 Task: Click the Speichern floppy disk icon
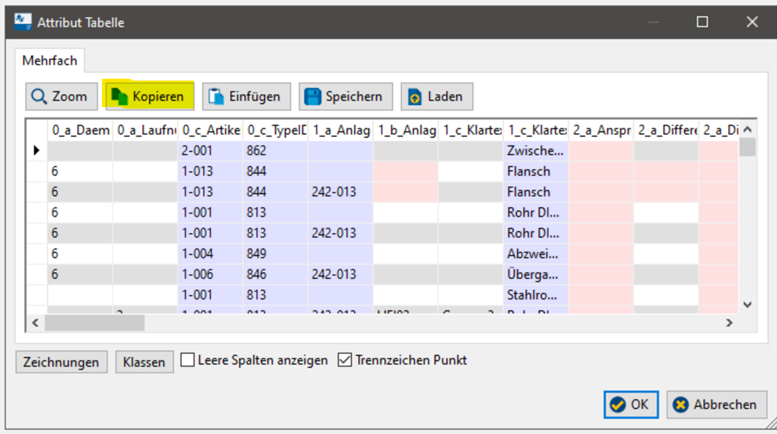point(312,97)
